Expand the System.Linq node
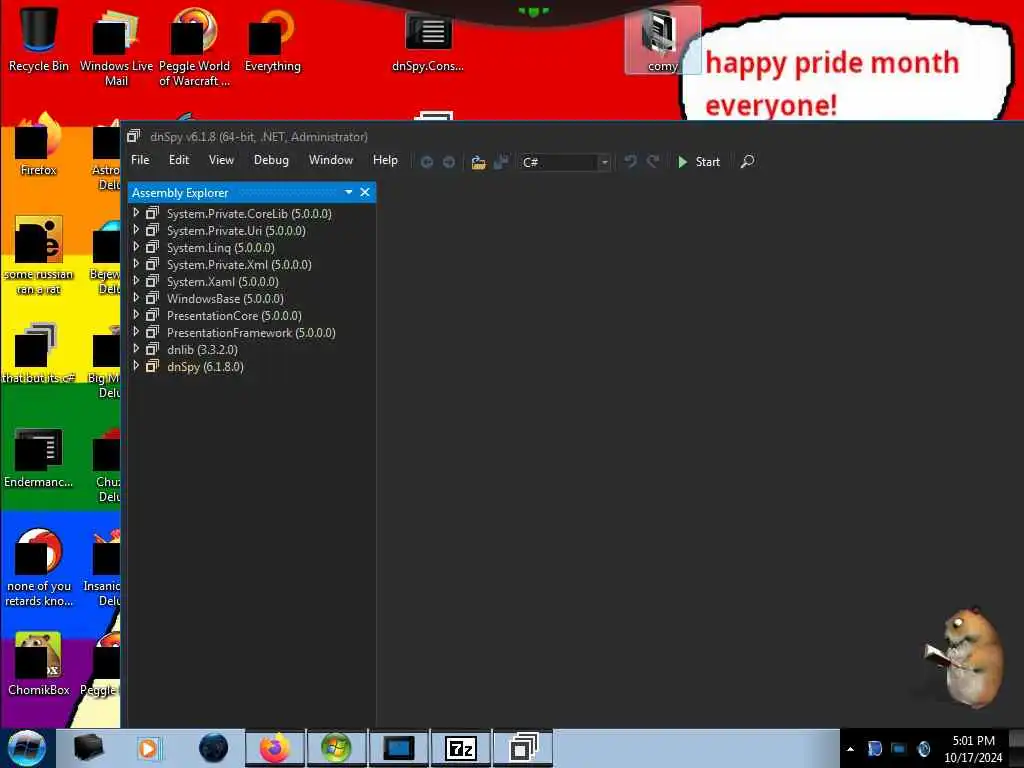The width and height of the screenshot is (1024, 768). pos(136,247)
